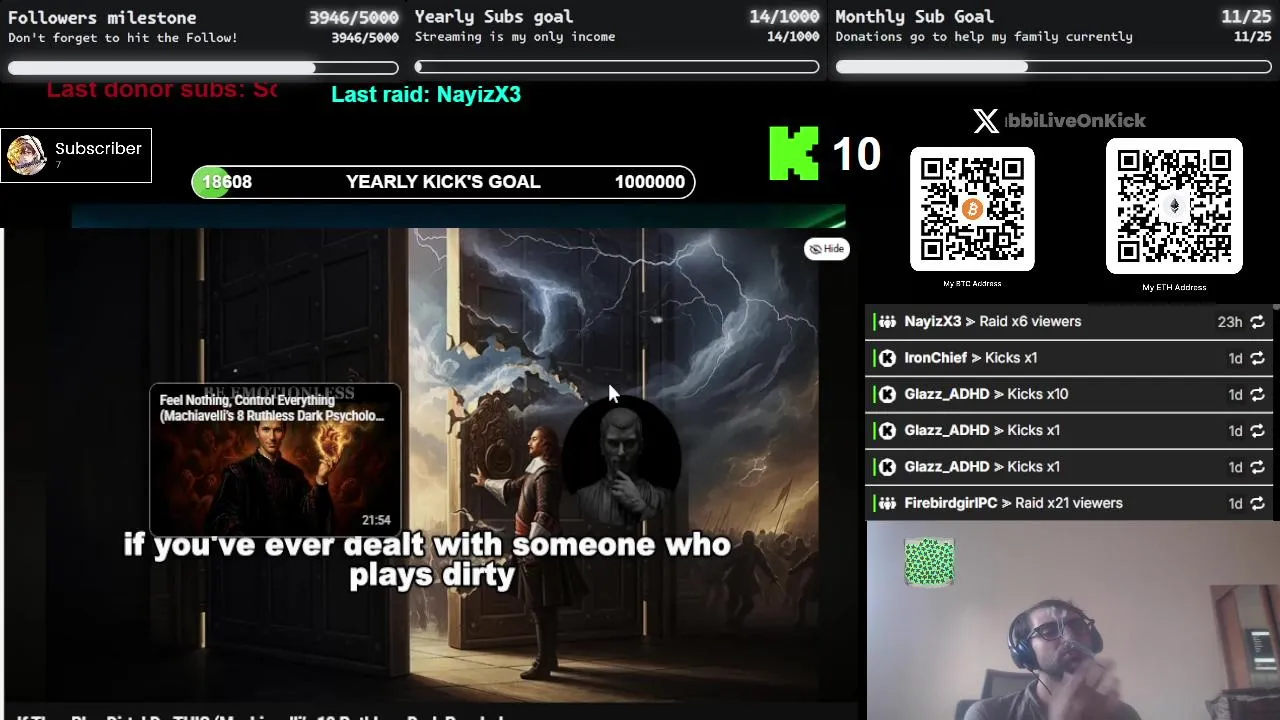Click 'Don't forget to hit the Follow!' text
Screen dimensions: 1280x720
point(123,38)
